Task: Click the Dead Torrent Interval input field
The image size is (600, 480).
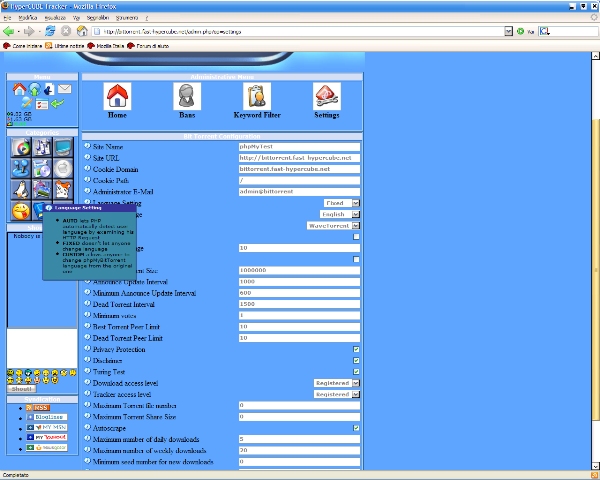Action: pyautogui.click(x=297, y=303)
